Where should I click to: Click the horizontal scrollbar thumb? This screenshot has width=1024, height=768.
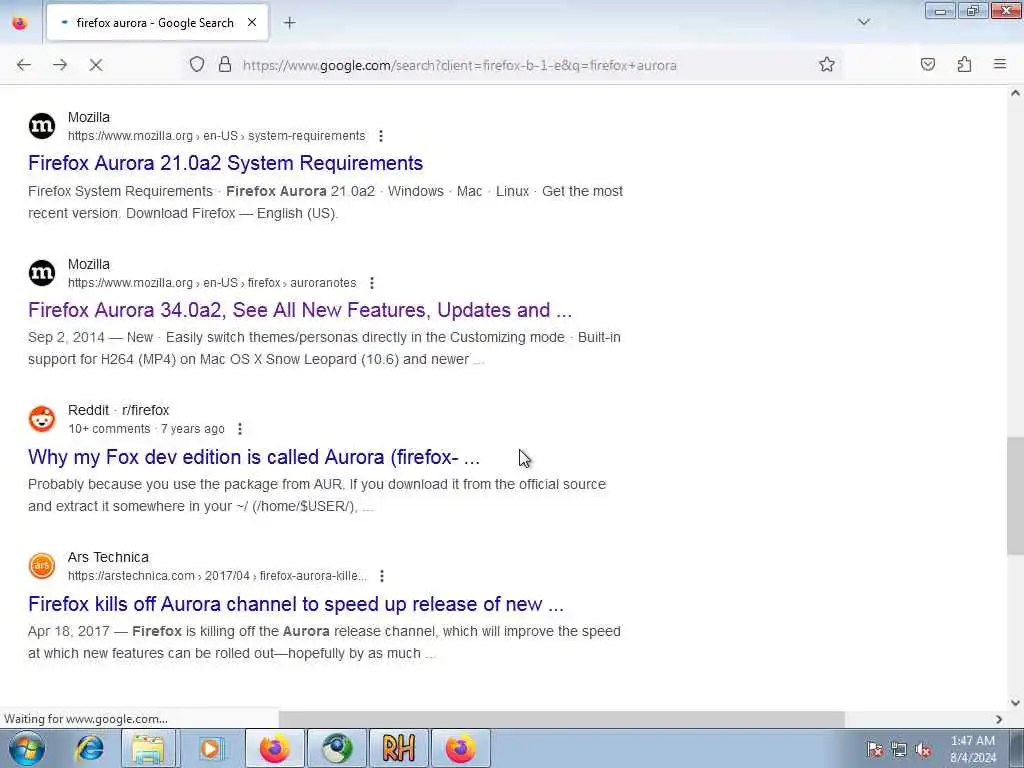[562, 719]
